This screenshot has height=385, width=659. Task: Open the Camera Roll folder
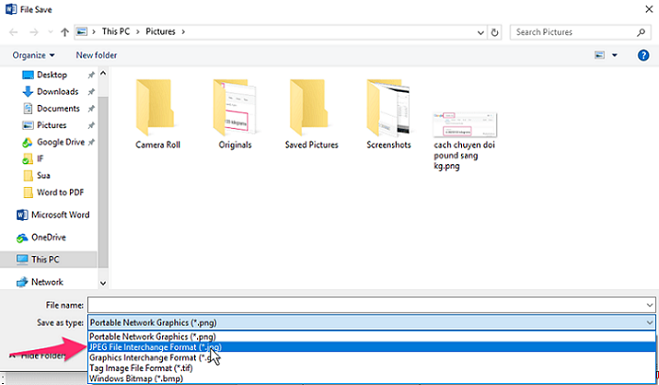pos(158,113)
